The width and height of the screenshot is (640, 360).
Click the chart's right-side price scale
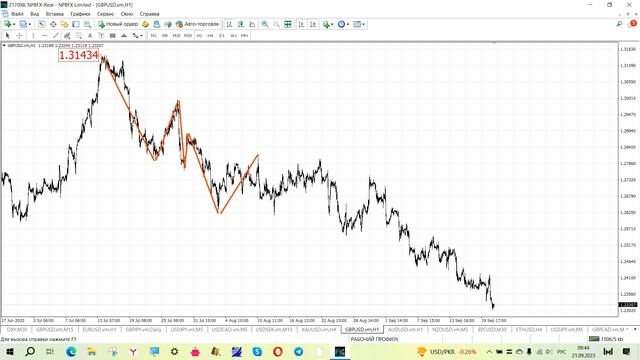[x=629, y=180]
